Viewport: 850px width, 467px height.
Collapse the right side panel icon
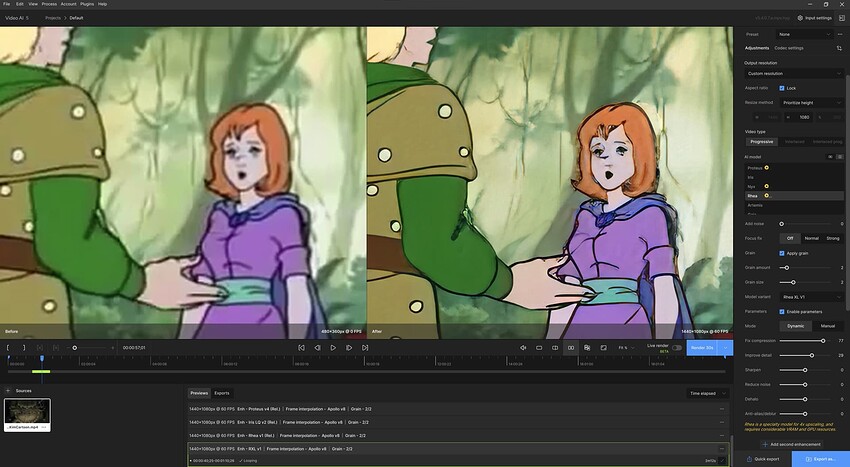click(x=841, y=18)
